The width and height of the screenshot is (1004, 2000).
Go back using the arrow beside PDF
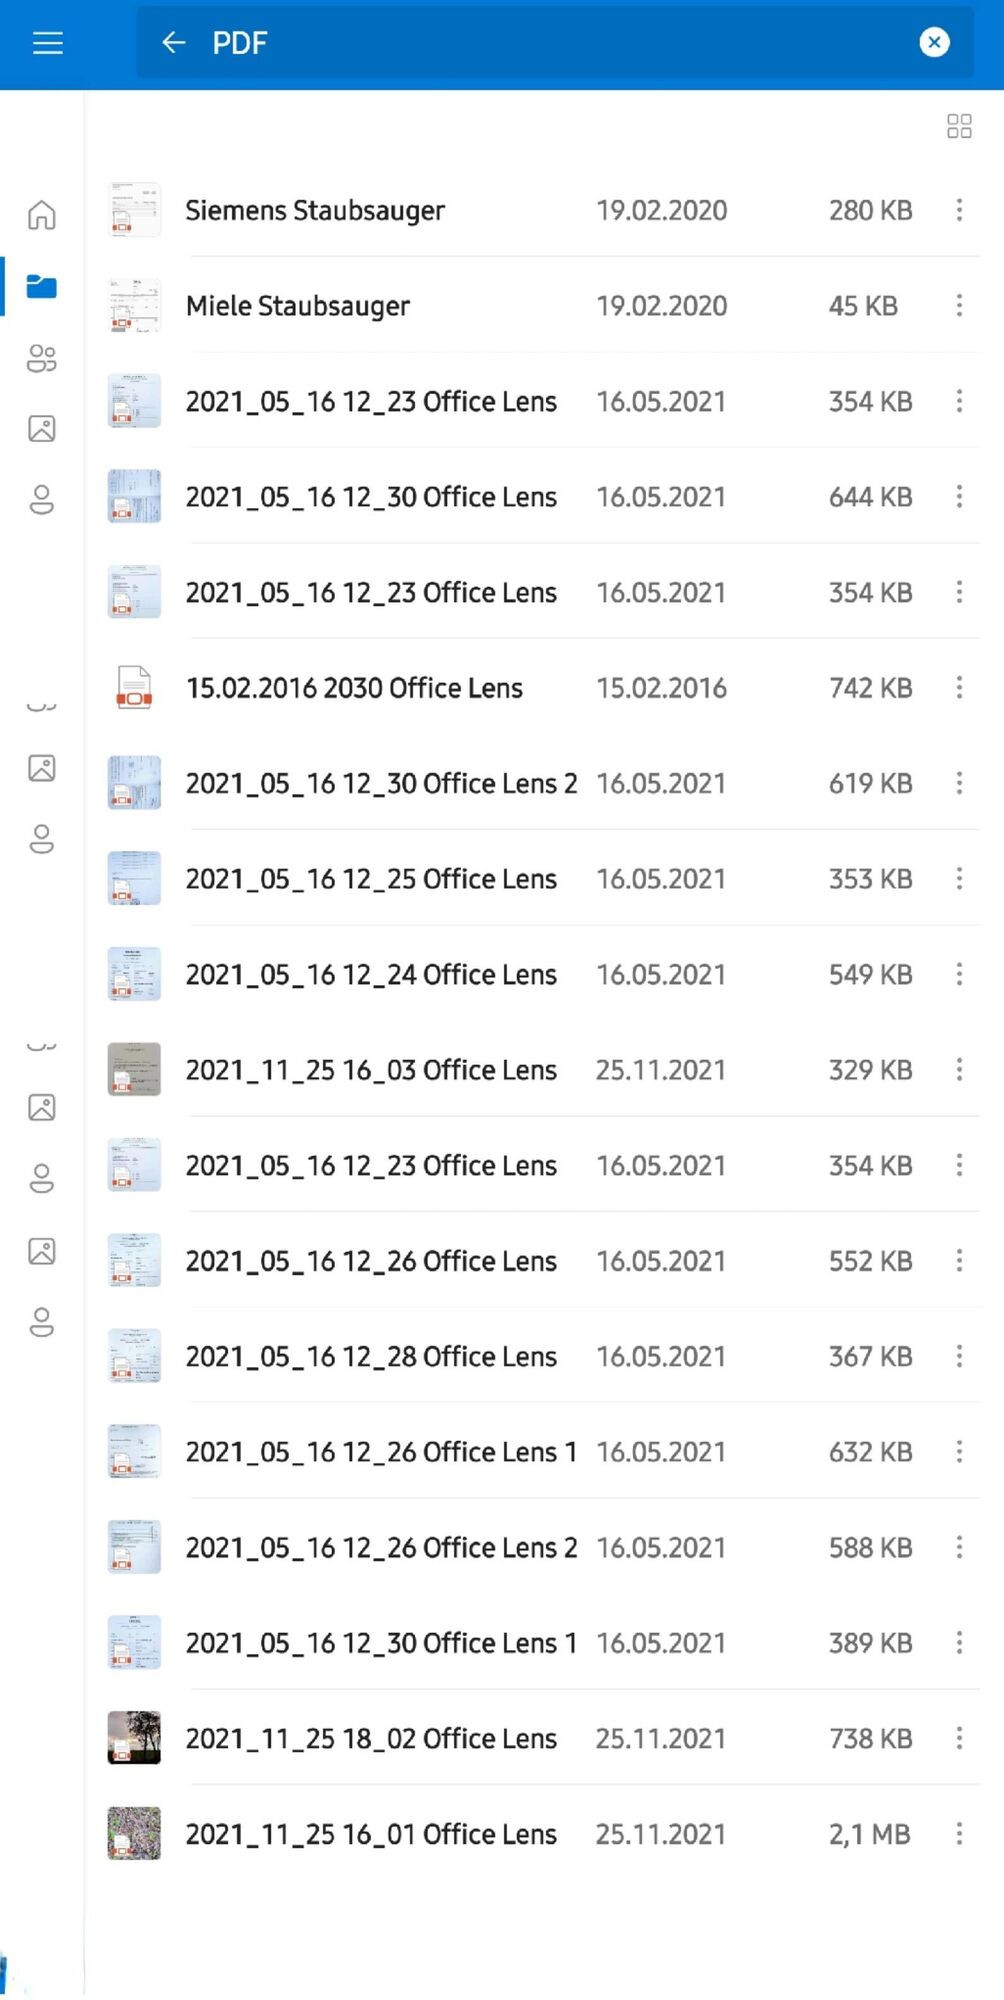[174, 43]
